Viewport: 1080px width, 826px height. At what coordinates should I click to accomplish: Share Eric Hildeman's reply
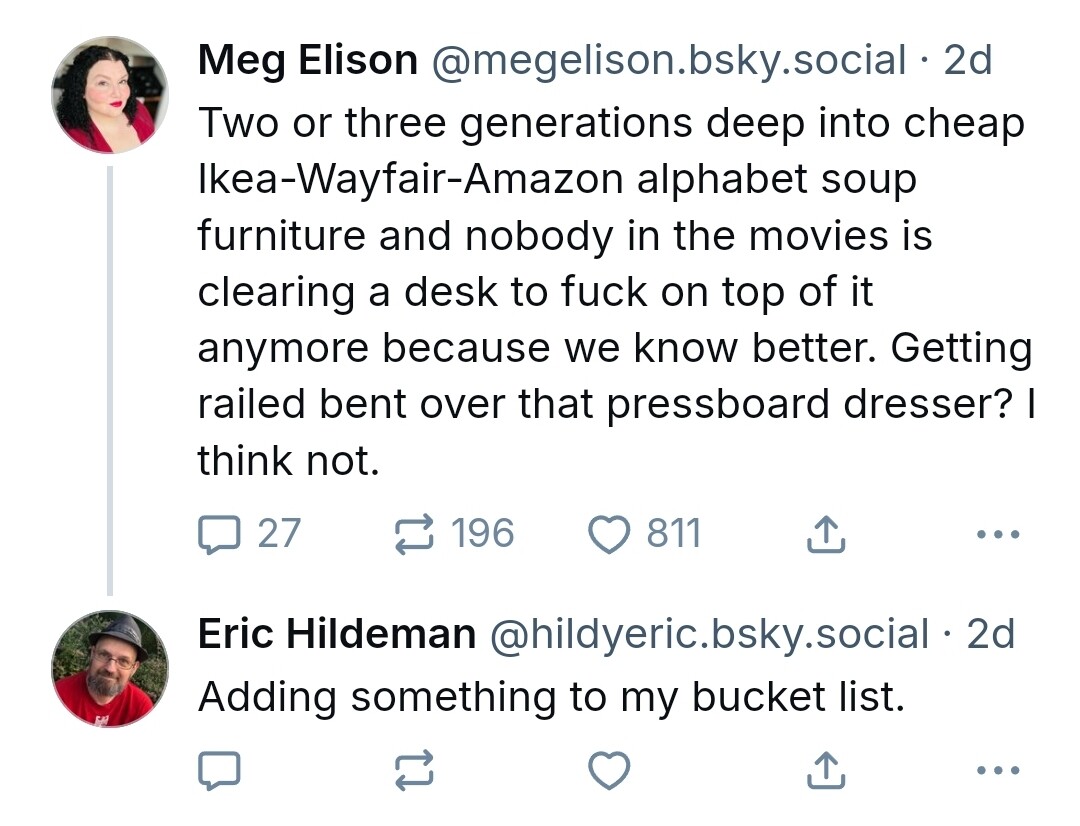pos(826,770)
